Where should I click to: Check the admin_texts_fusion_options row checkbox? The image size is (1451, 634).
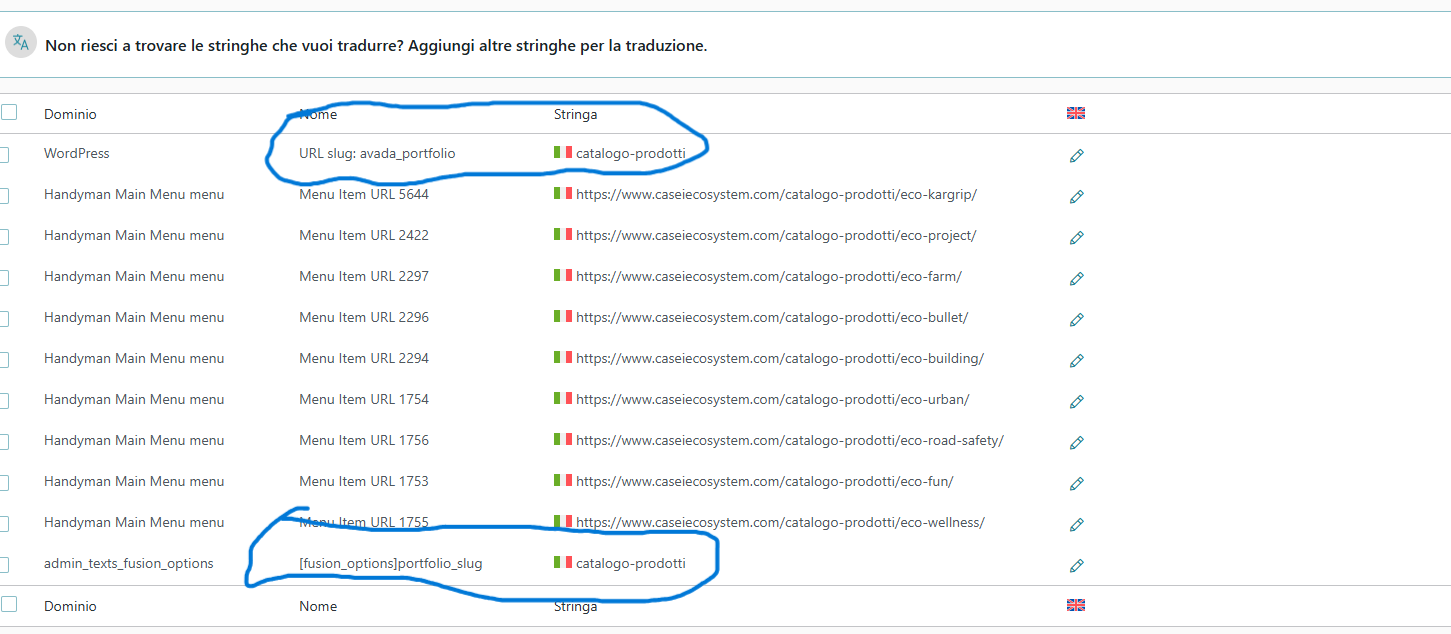point(4,565)
